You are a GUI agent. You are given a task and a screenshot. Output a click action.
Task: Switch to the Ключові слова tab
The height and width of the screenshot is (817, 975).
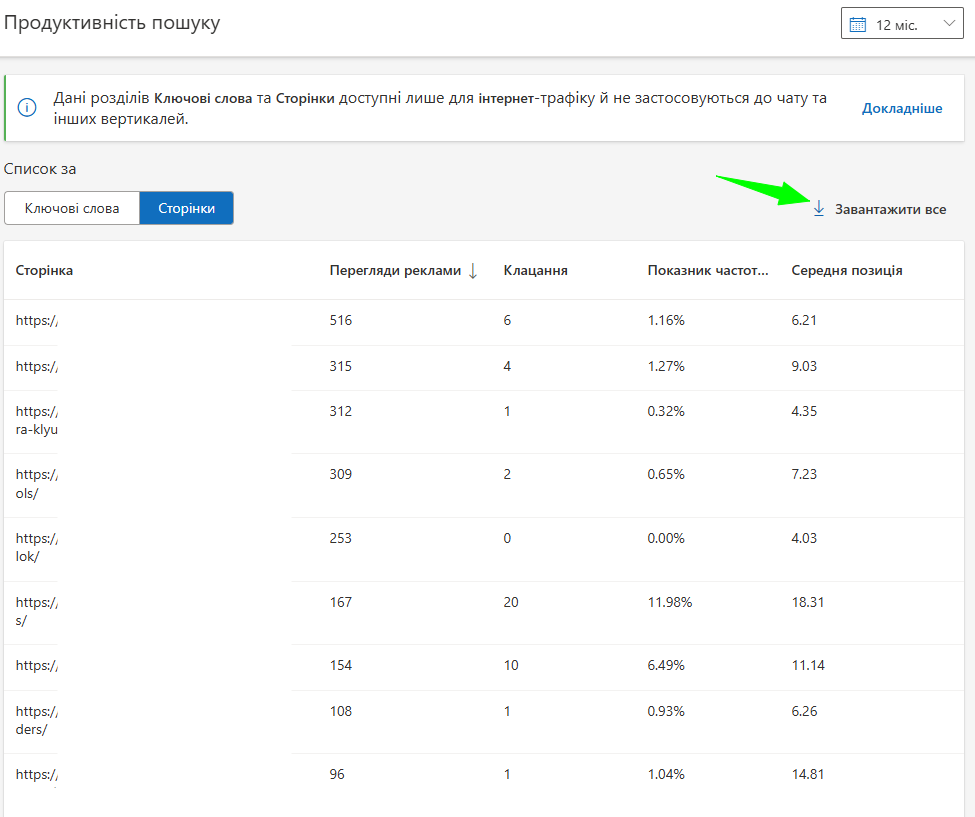click(72, 208)
